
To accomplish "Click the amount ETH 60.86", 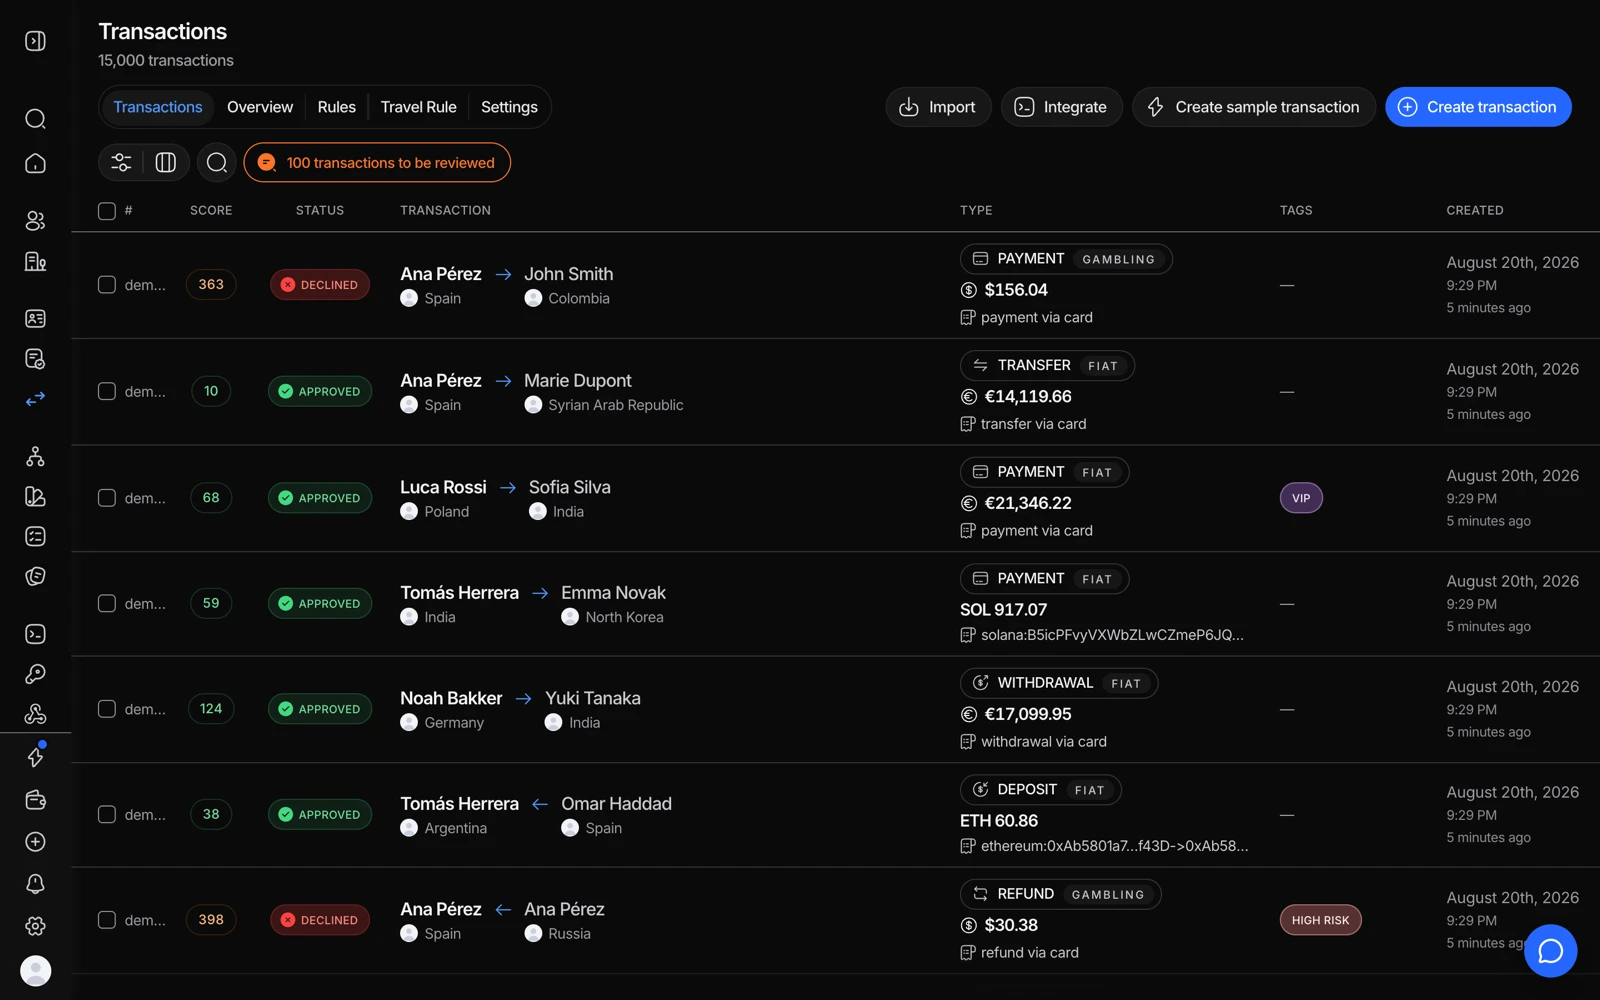I will (x=999, y=820).
